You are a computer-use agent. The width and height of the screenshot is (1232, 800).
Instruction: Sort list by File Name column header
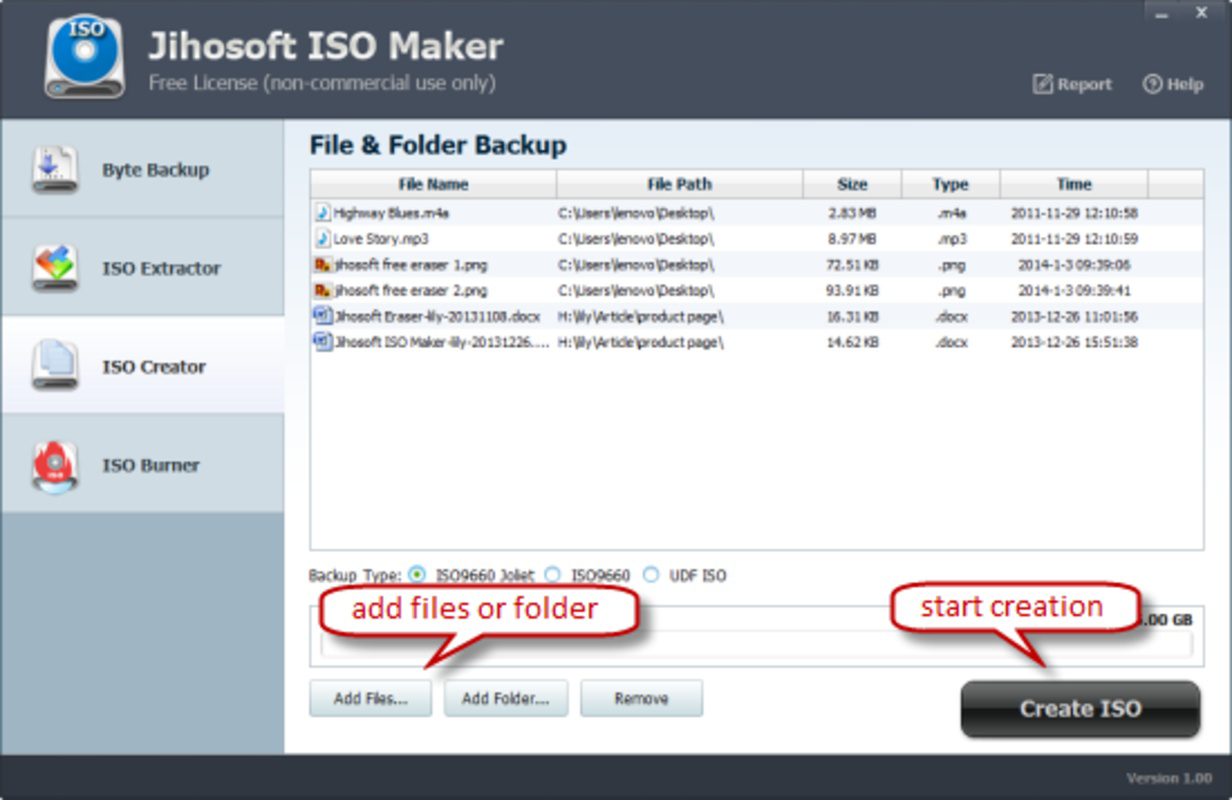point(433,184)
